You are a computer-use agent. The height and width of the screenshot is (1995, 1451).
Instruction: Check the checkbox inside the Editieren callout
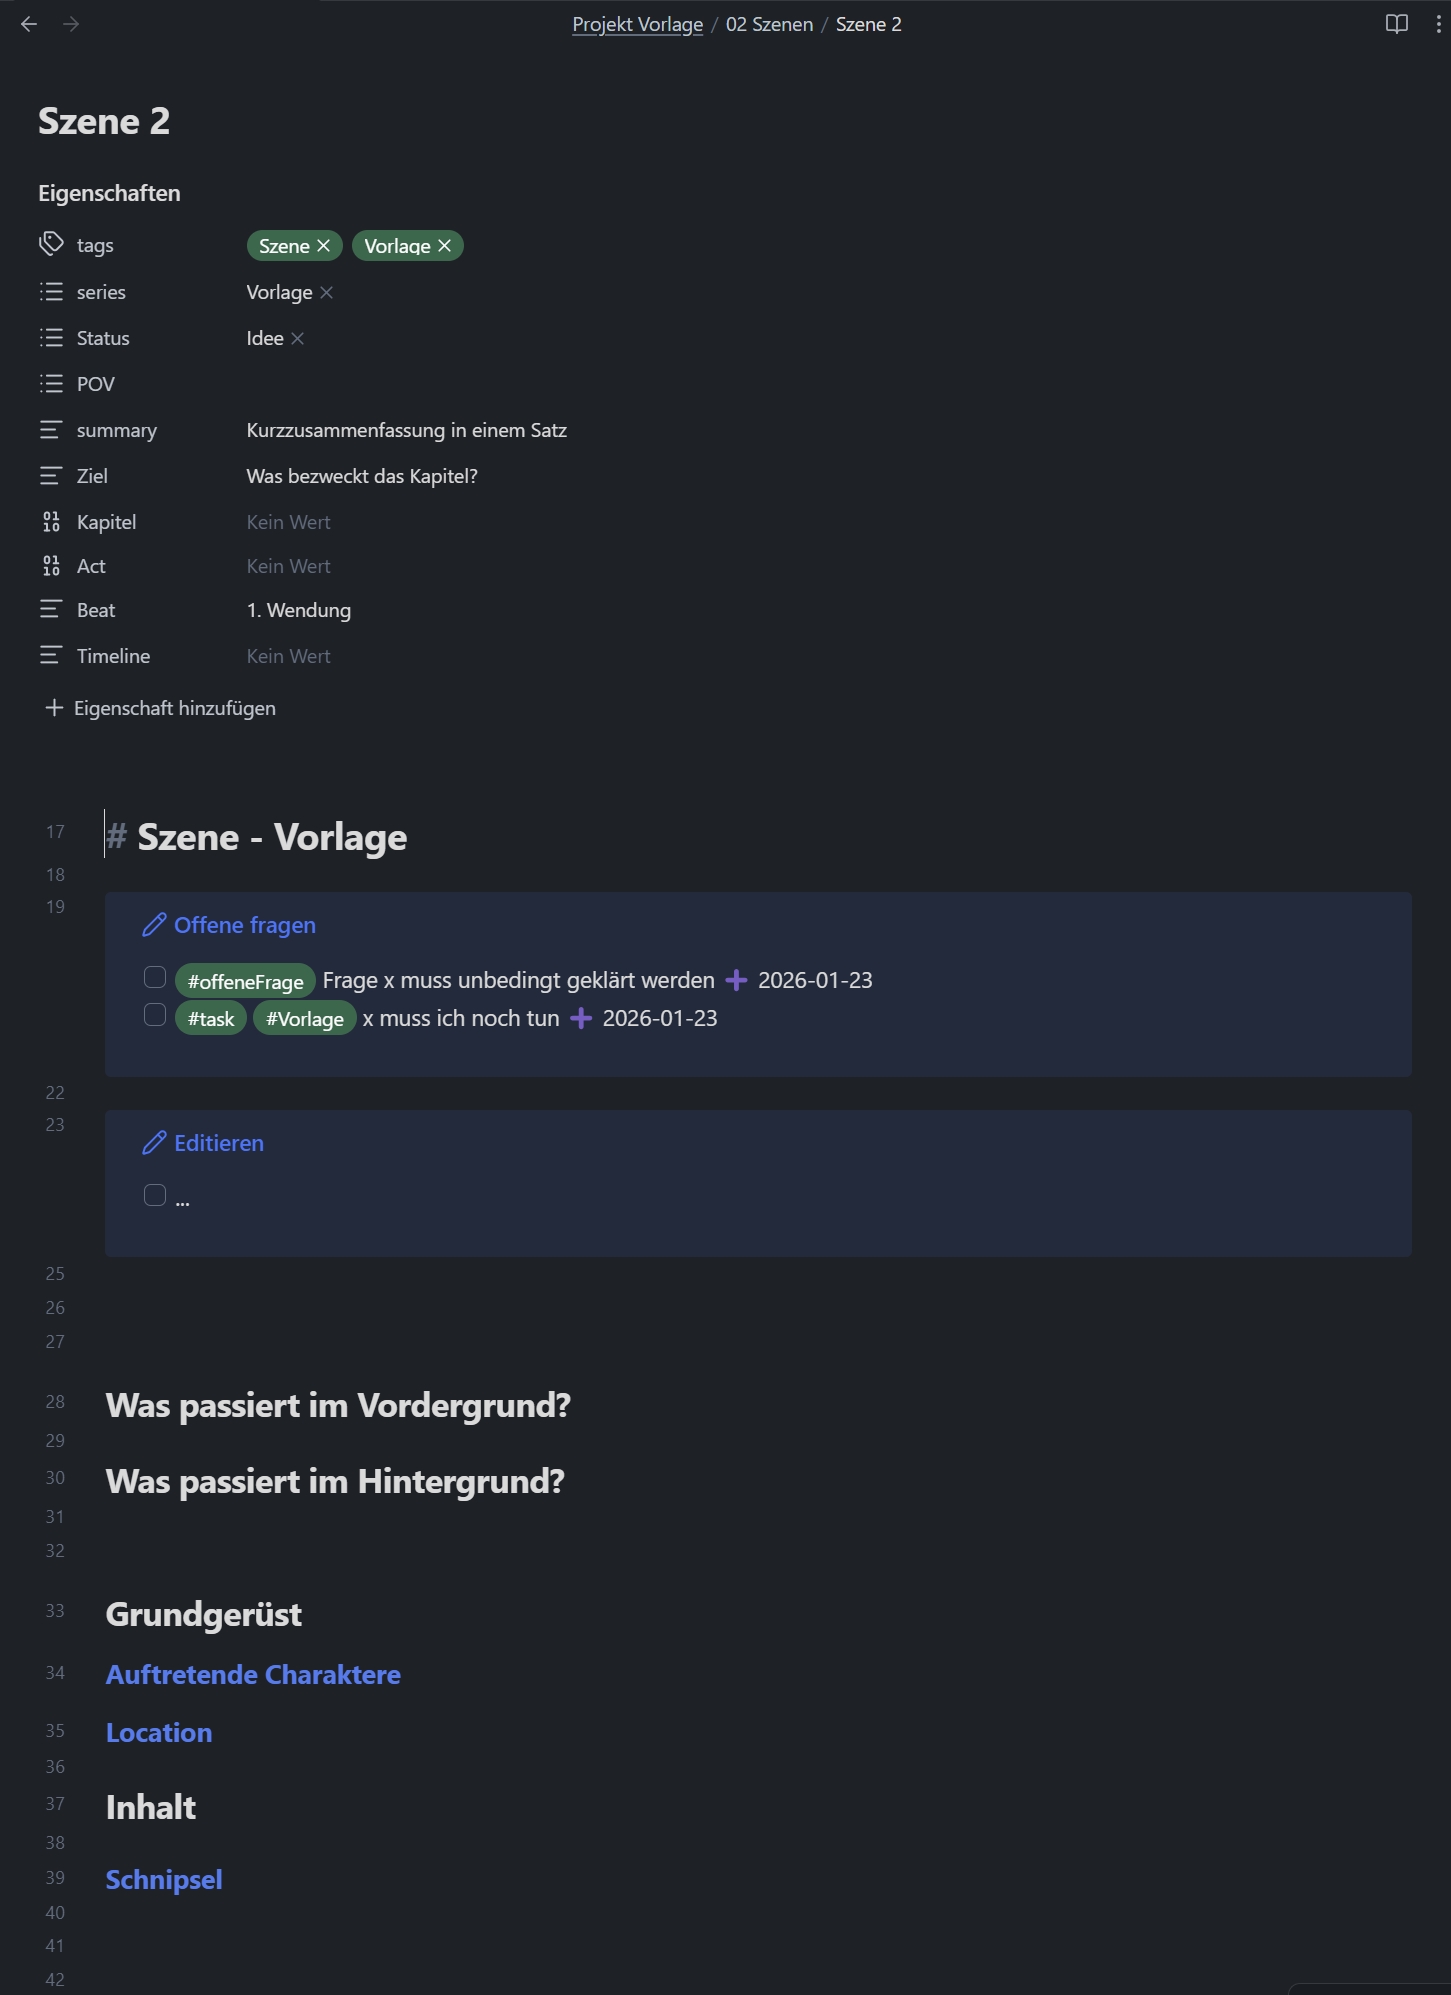155,1194
